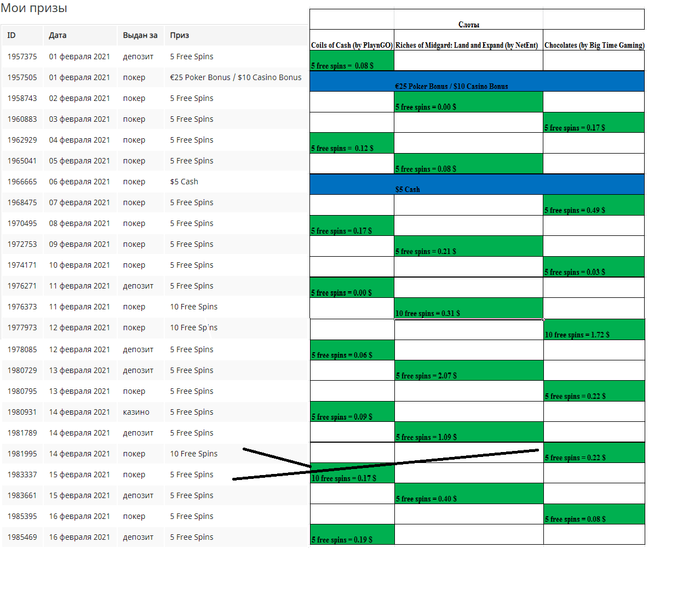Click 'депозит' in row 1978085
The image size is (700, 610).
138,350
